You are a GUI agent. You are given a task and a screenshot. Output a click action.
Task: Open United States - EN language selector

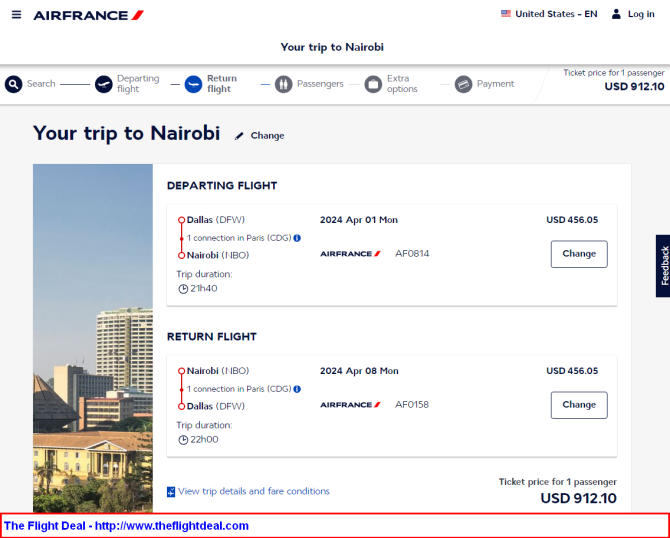click(548, 14)
